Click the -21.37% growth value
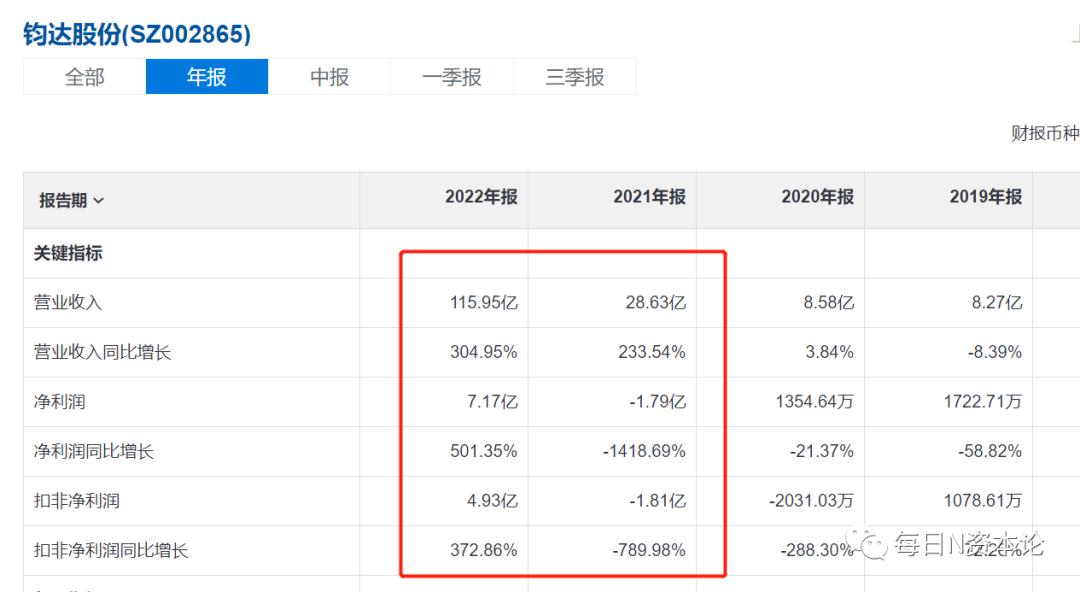This screenshot has height=592, width=1080. (822, 451)
